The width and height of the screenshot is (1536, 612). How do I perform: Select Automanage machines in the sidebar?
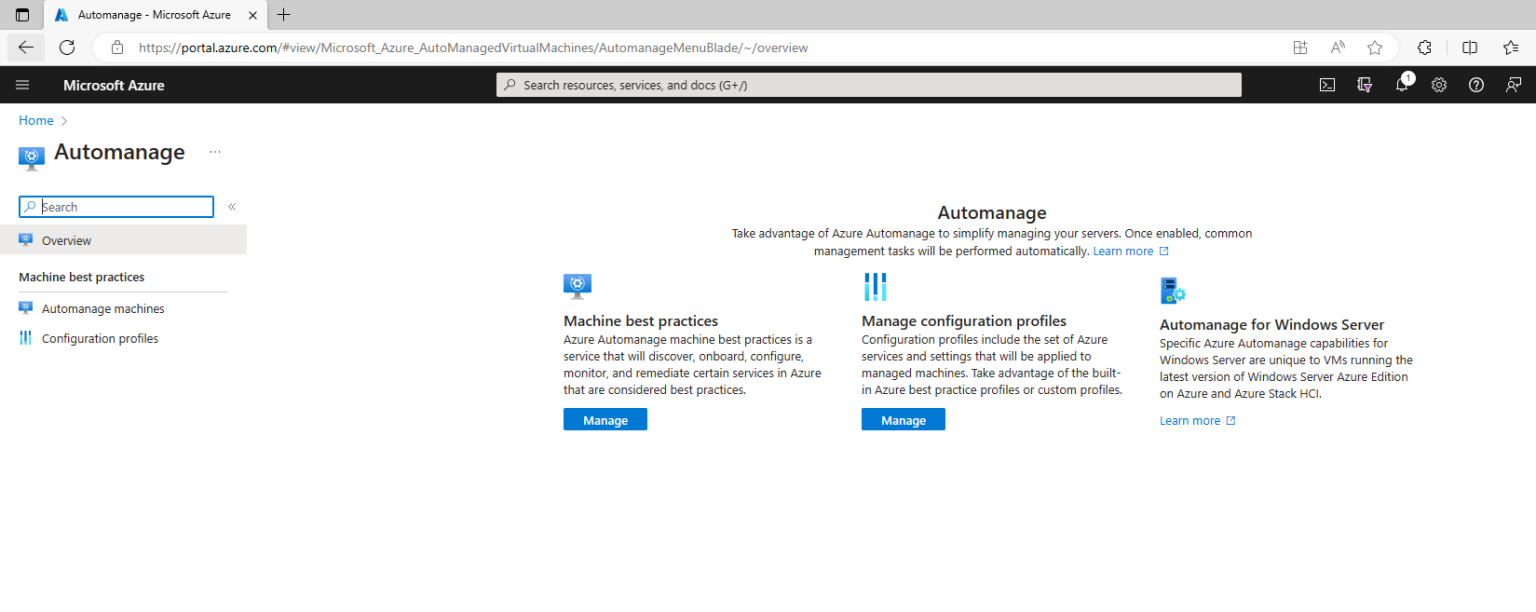click(x=103, y=308)
